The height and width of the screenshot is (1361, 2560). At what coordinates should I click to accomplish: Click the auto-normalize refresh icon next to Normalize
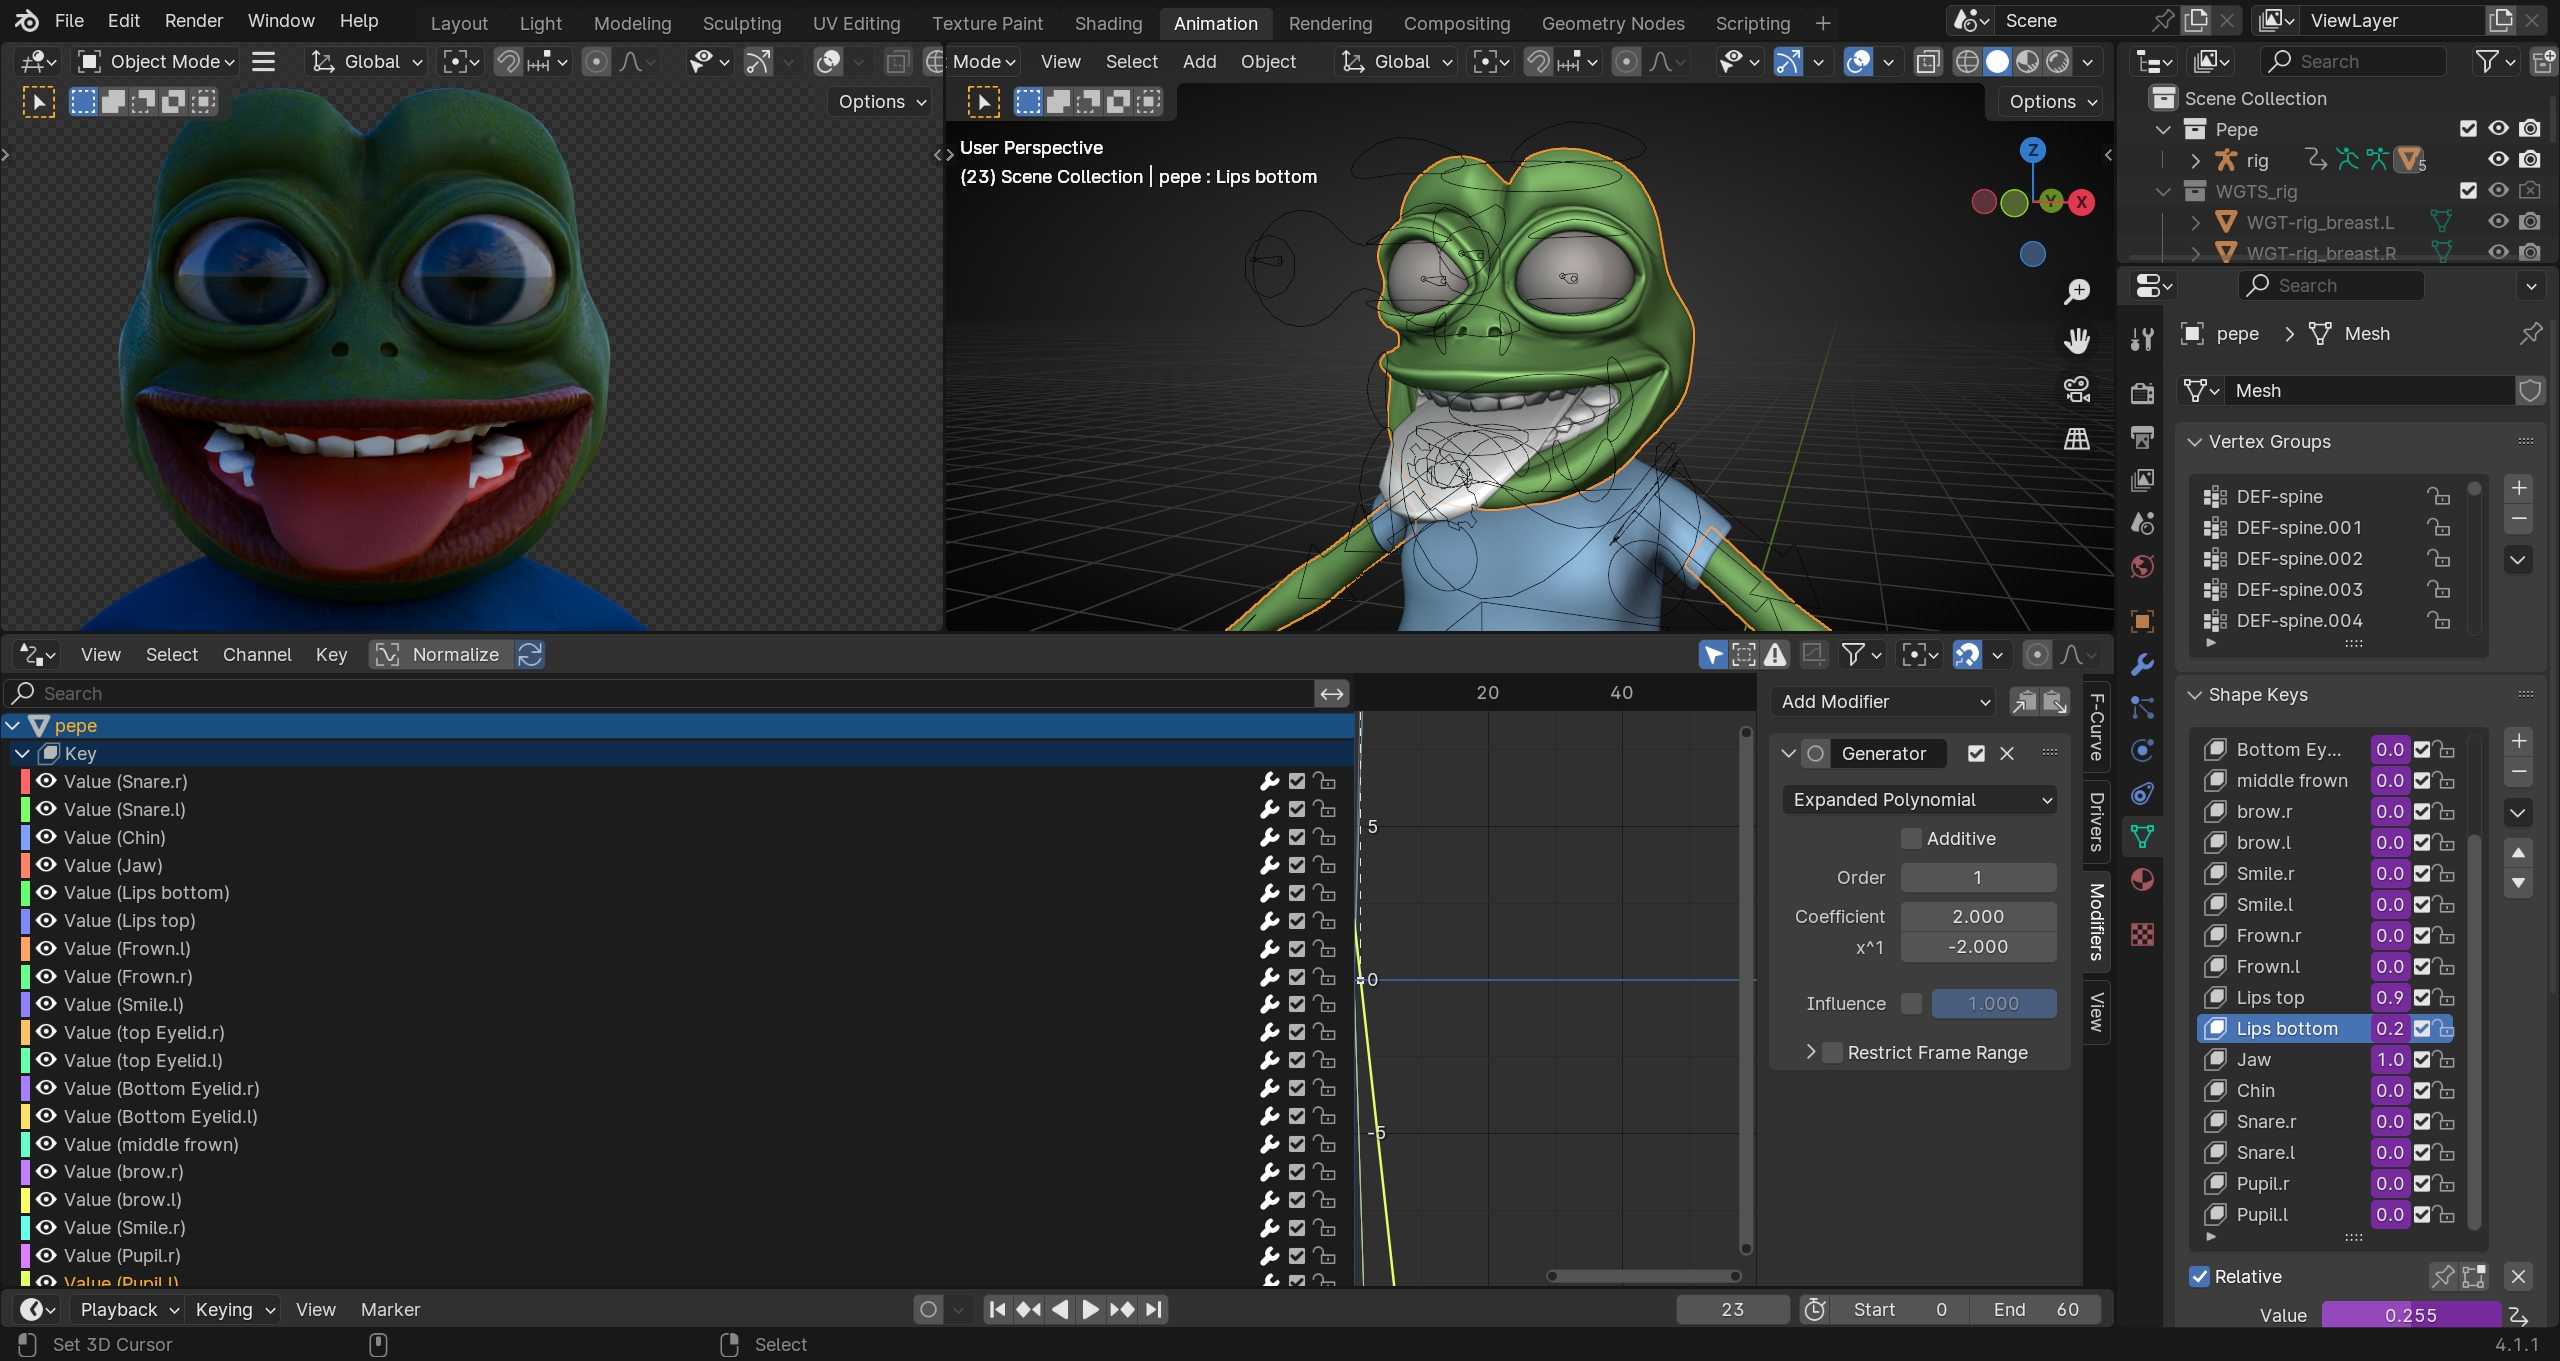[530, 655]
